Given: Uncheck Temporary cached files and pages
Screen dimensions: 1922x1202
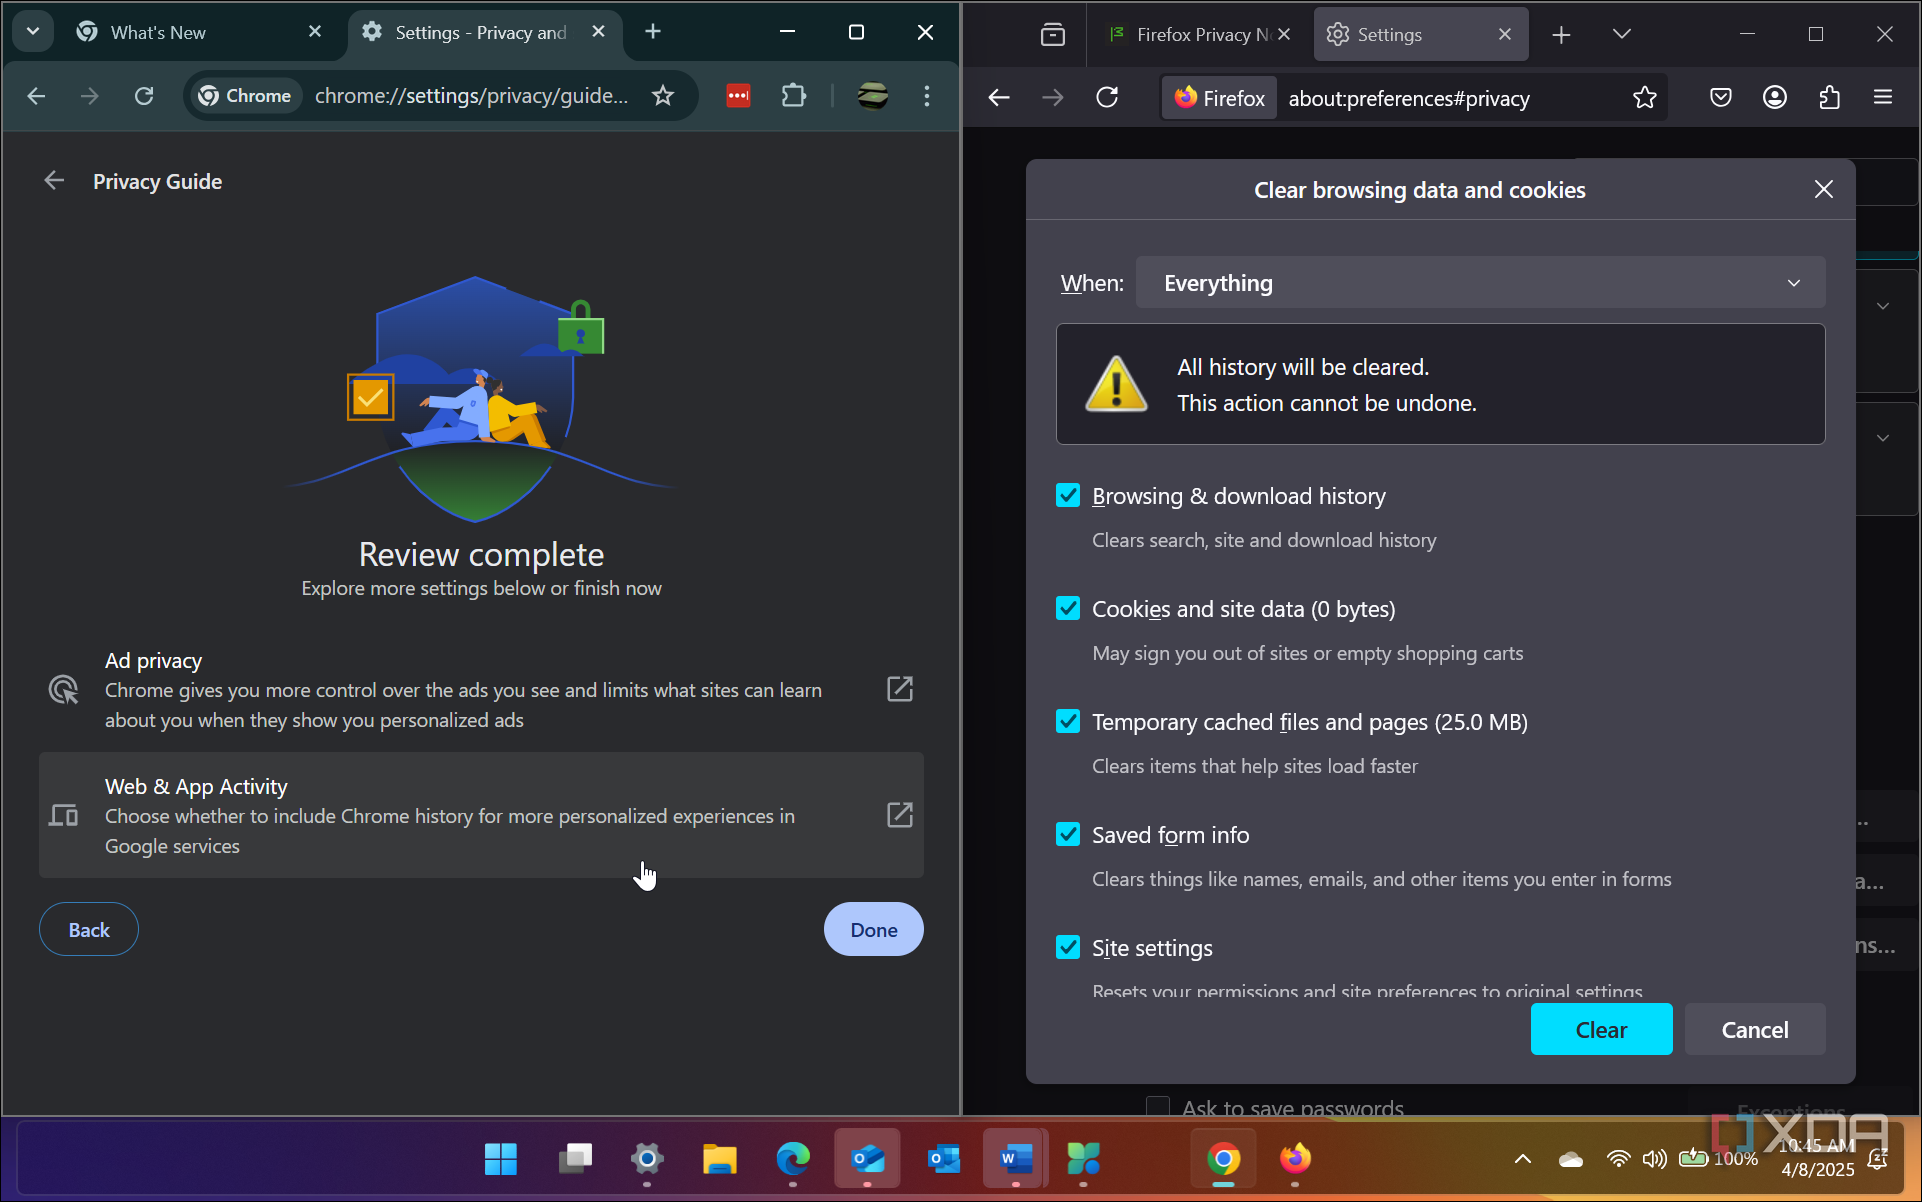Looking at the screenshot, I should (x=1068, y=721).
